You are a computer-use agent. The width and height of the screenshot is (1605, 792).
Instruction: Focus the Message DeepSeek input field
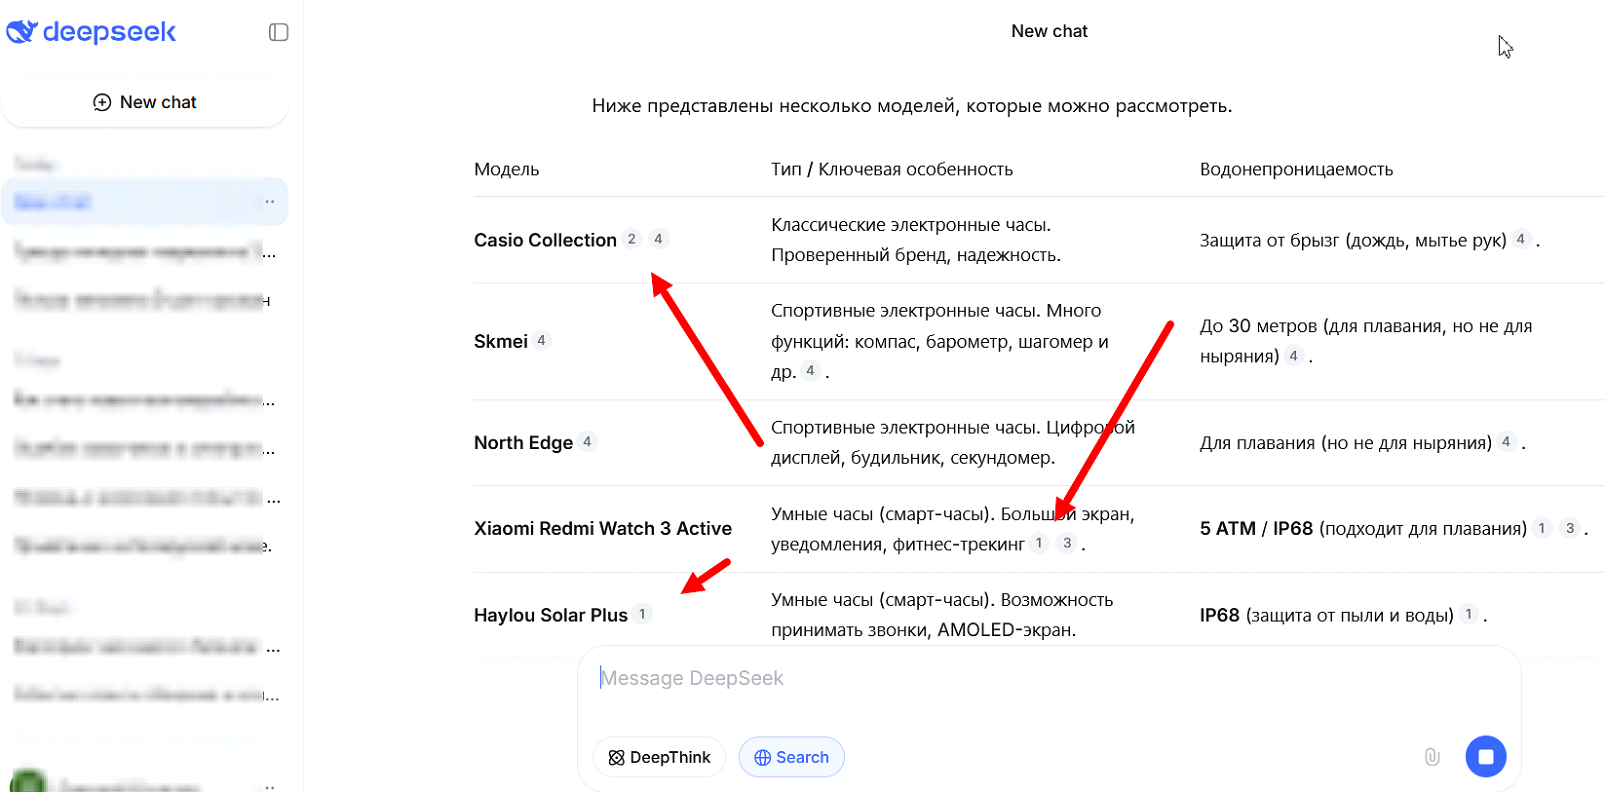(1000, 678)
